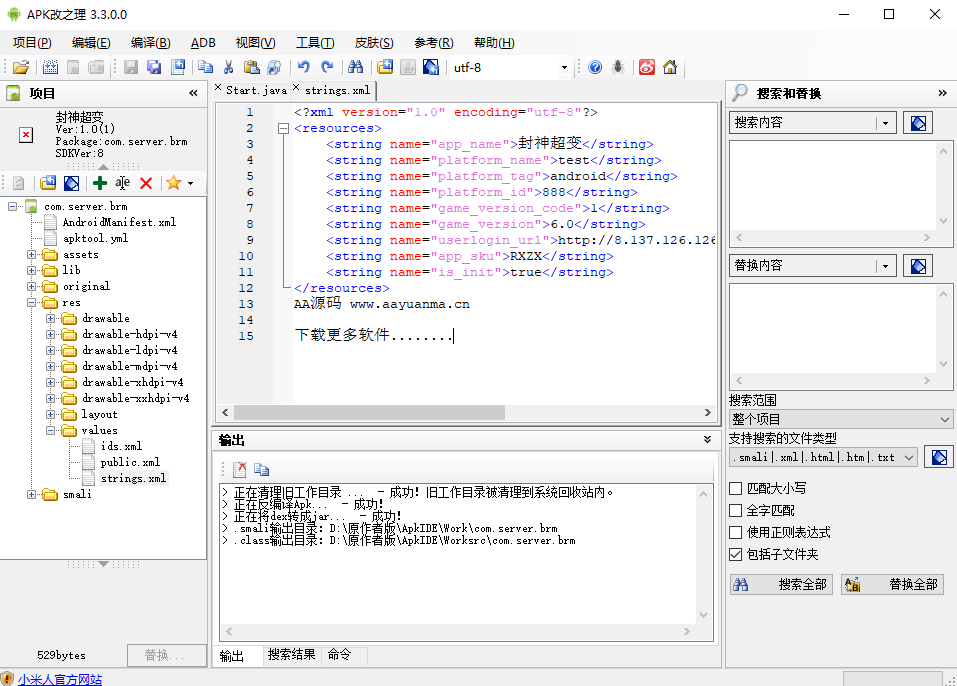This screenshot has height=686, width=957.
Task: Click the output panel scroll-down arrow
Action: [703, 615]
